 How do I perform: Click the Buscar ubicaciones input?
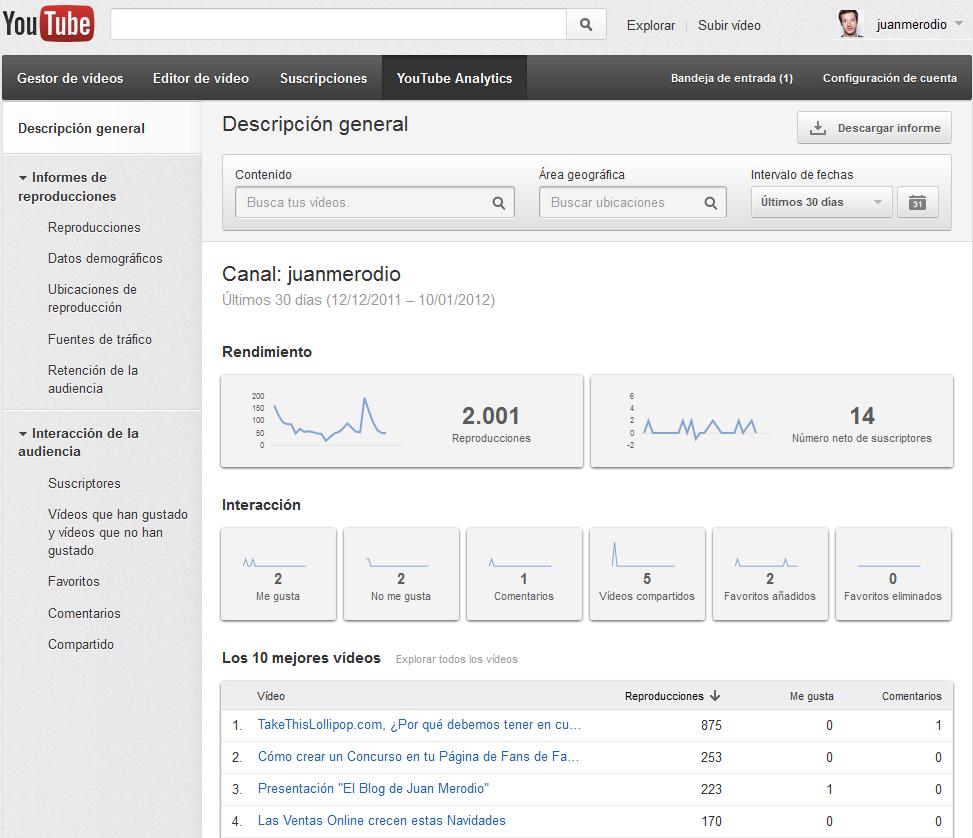click(x=632, y=202)
